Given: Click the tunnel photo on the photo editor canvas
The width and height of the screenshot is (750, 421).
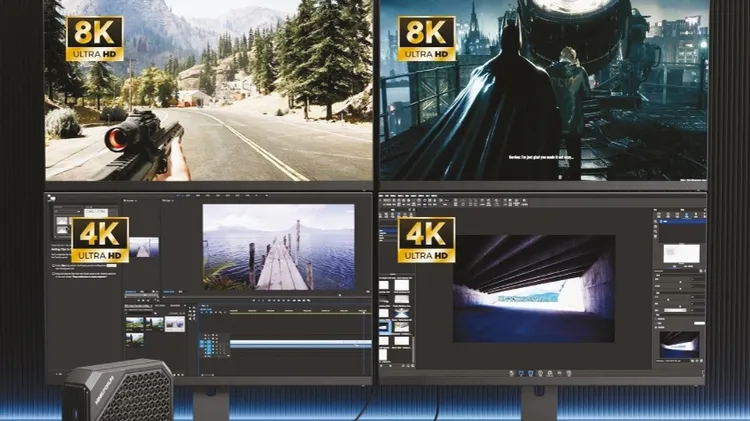Looking at the screenshot, I should tap(533, 288).
